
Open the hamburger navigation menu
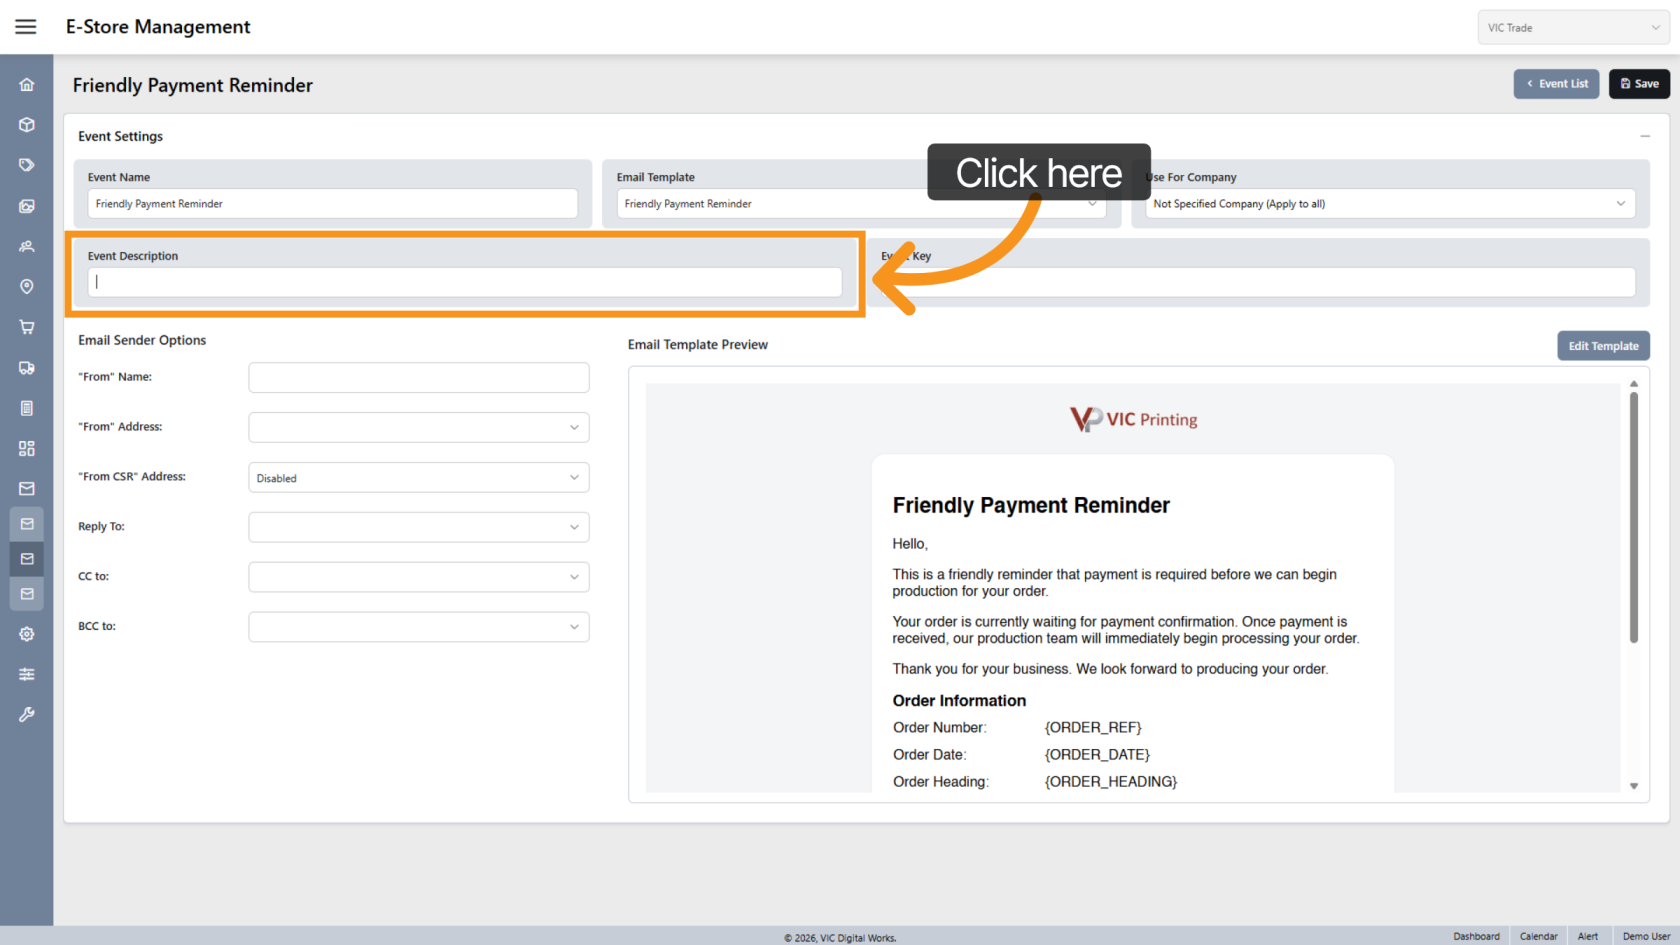26,27
